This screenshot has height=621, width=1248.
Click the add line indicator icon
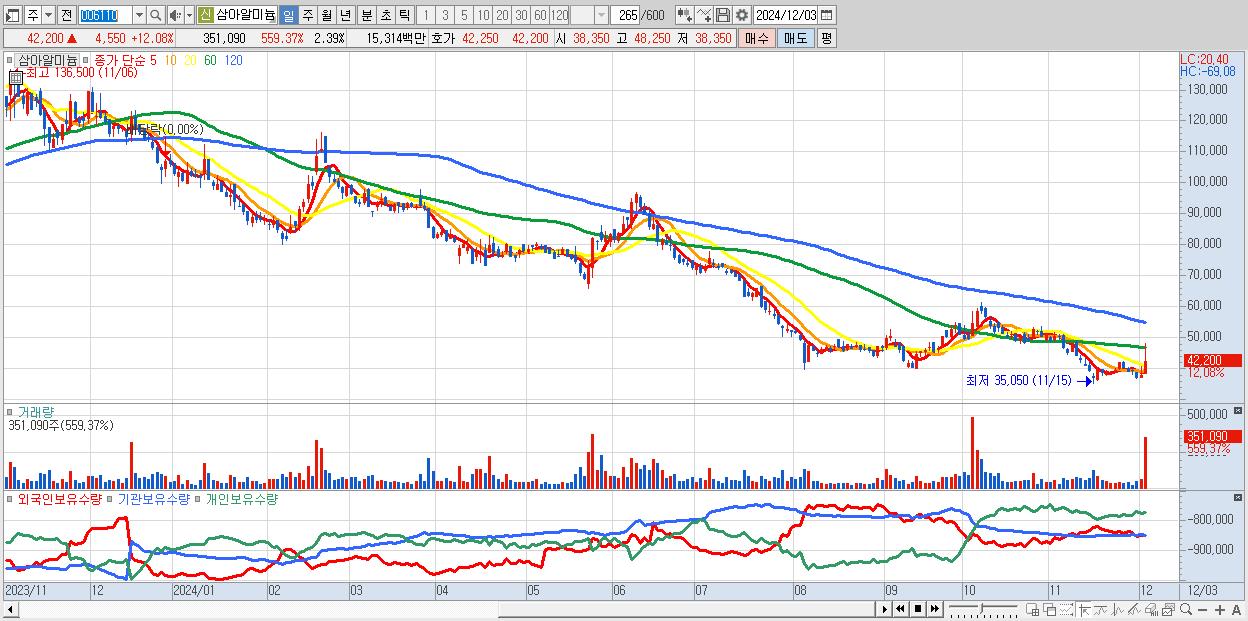click(x=704, y=15)
